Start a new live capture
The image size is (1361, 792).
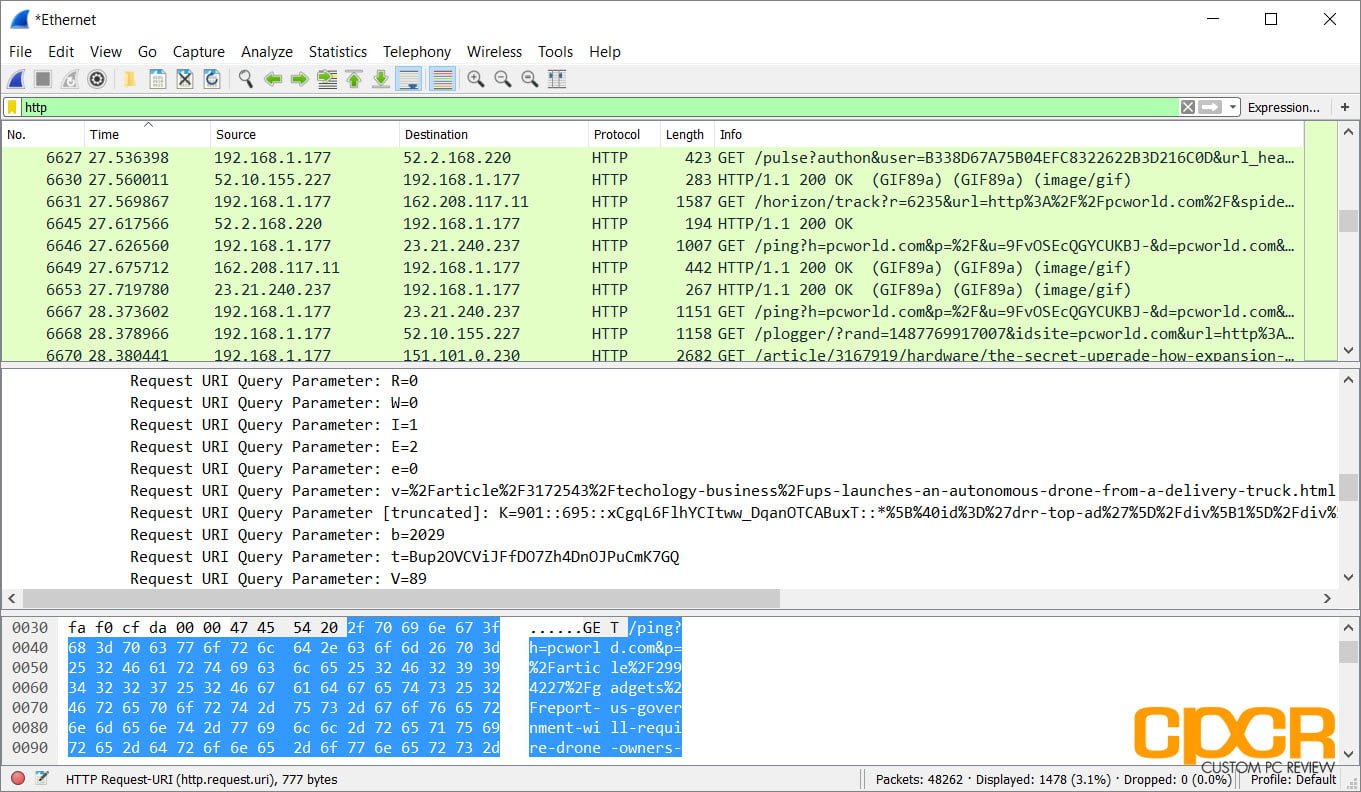click(x=16, y=78)
